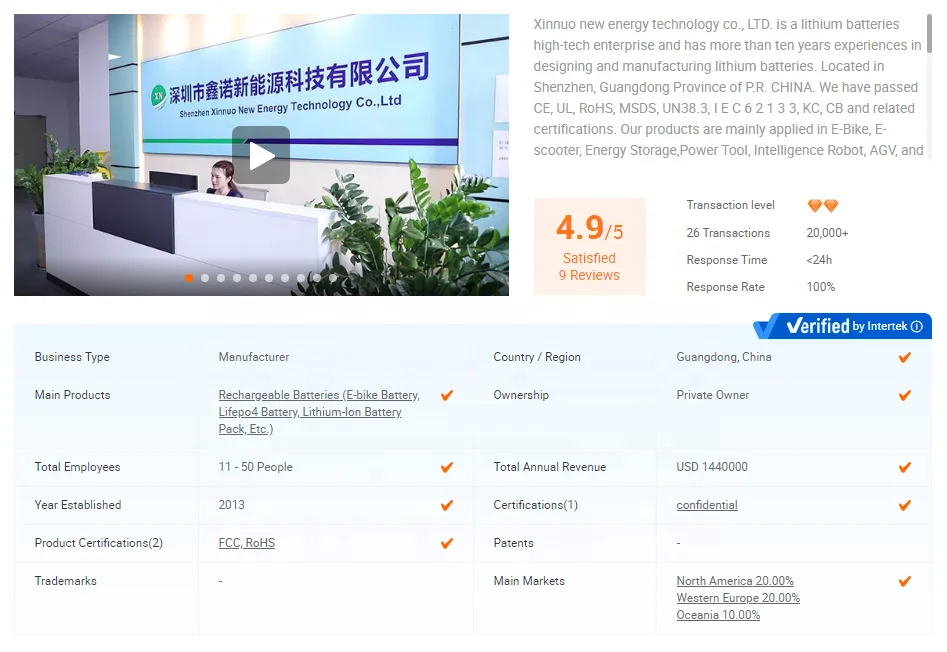
Task: Click the Total Annual Revenue verified checkmark
Action: pos(905,467)
